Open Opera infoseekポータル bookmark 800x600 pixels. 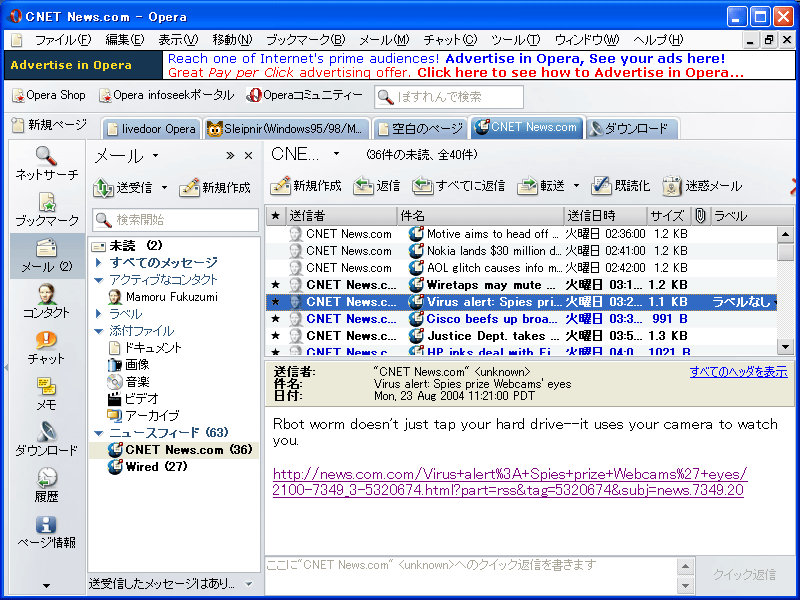(x=166, y=95)
